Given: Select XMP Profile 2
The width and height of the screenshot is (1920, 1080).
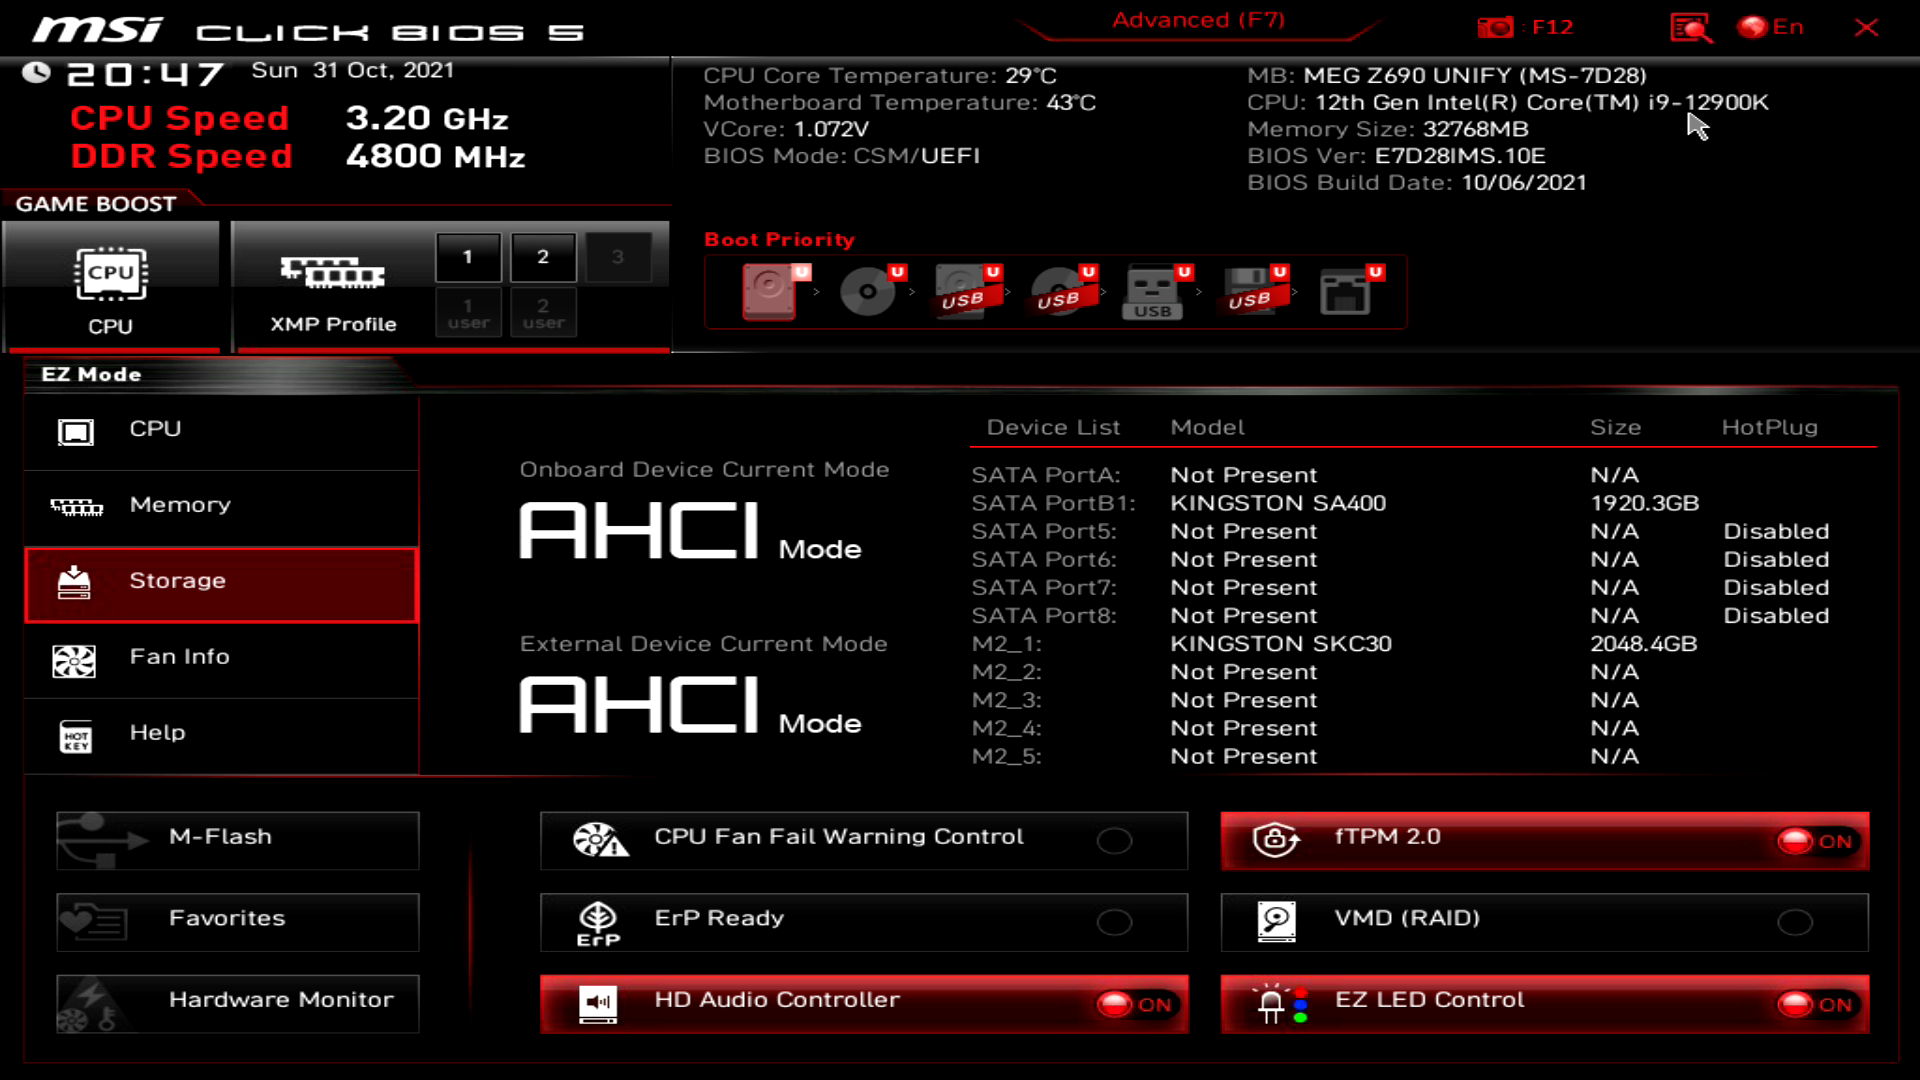Looking at the screenshot, I should (x=543, y=256).
